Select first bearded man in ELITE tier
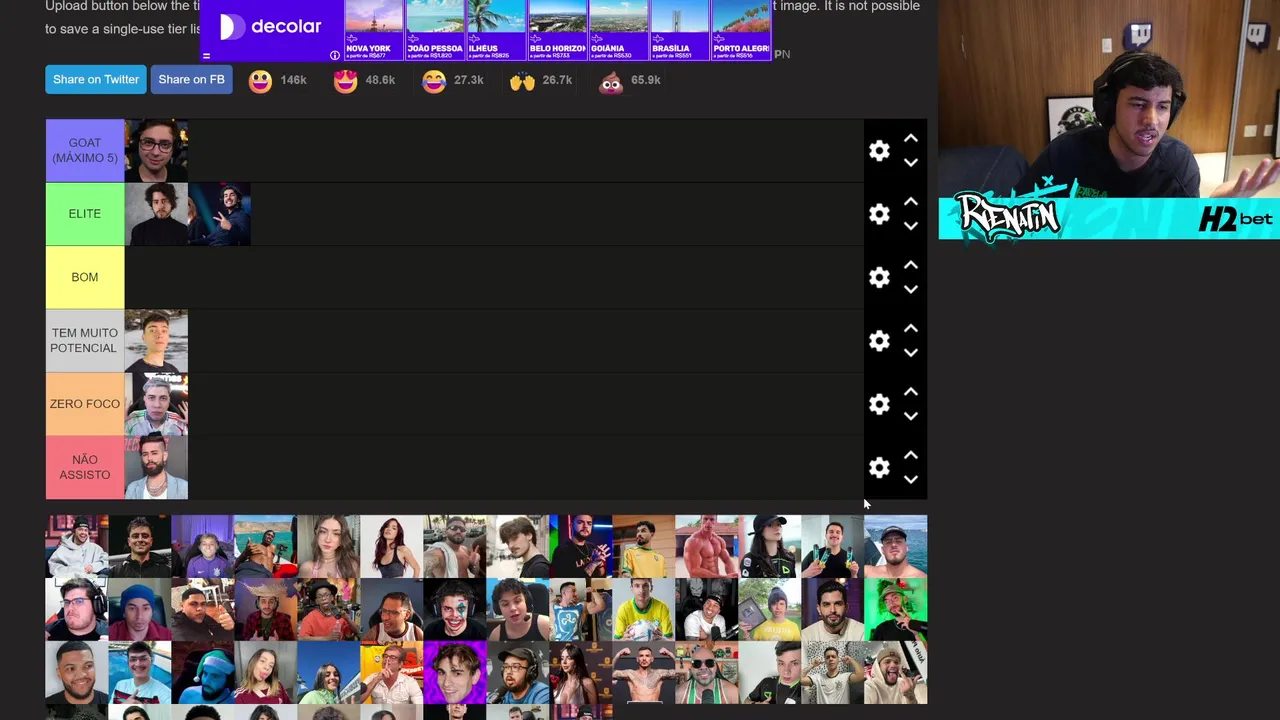Screen dimensions: 1280x720 (156, 214)
